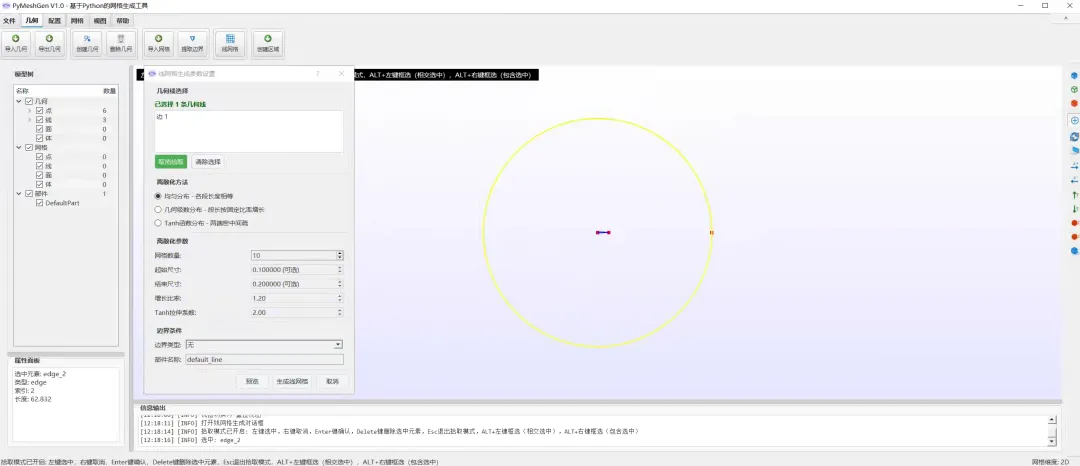The width and height of the screenshot is (1080, 466).
Task: Switch to the 几何 ribbon tab
Action: (x=31, y=21)
